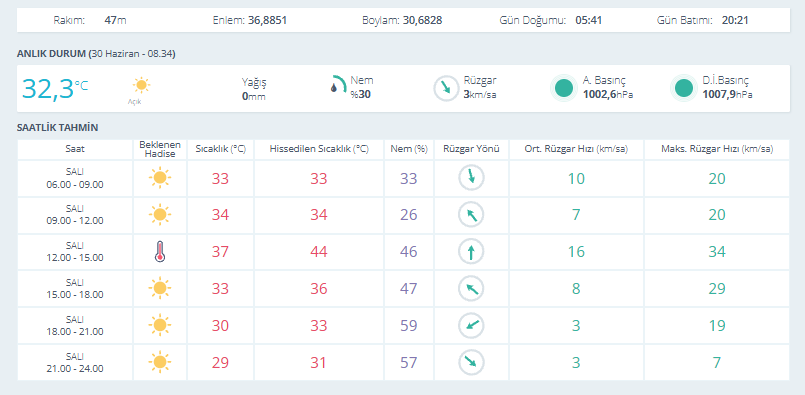Screen dimensions: 805x395
Task: Click the maximum wind speed 34 cell
Action: [717, 252]
